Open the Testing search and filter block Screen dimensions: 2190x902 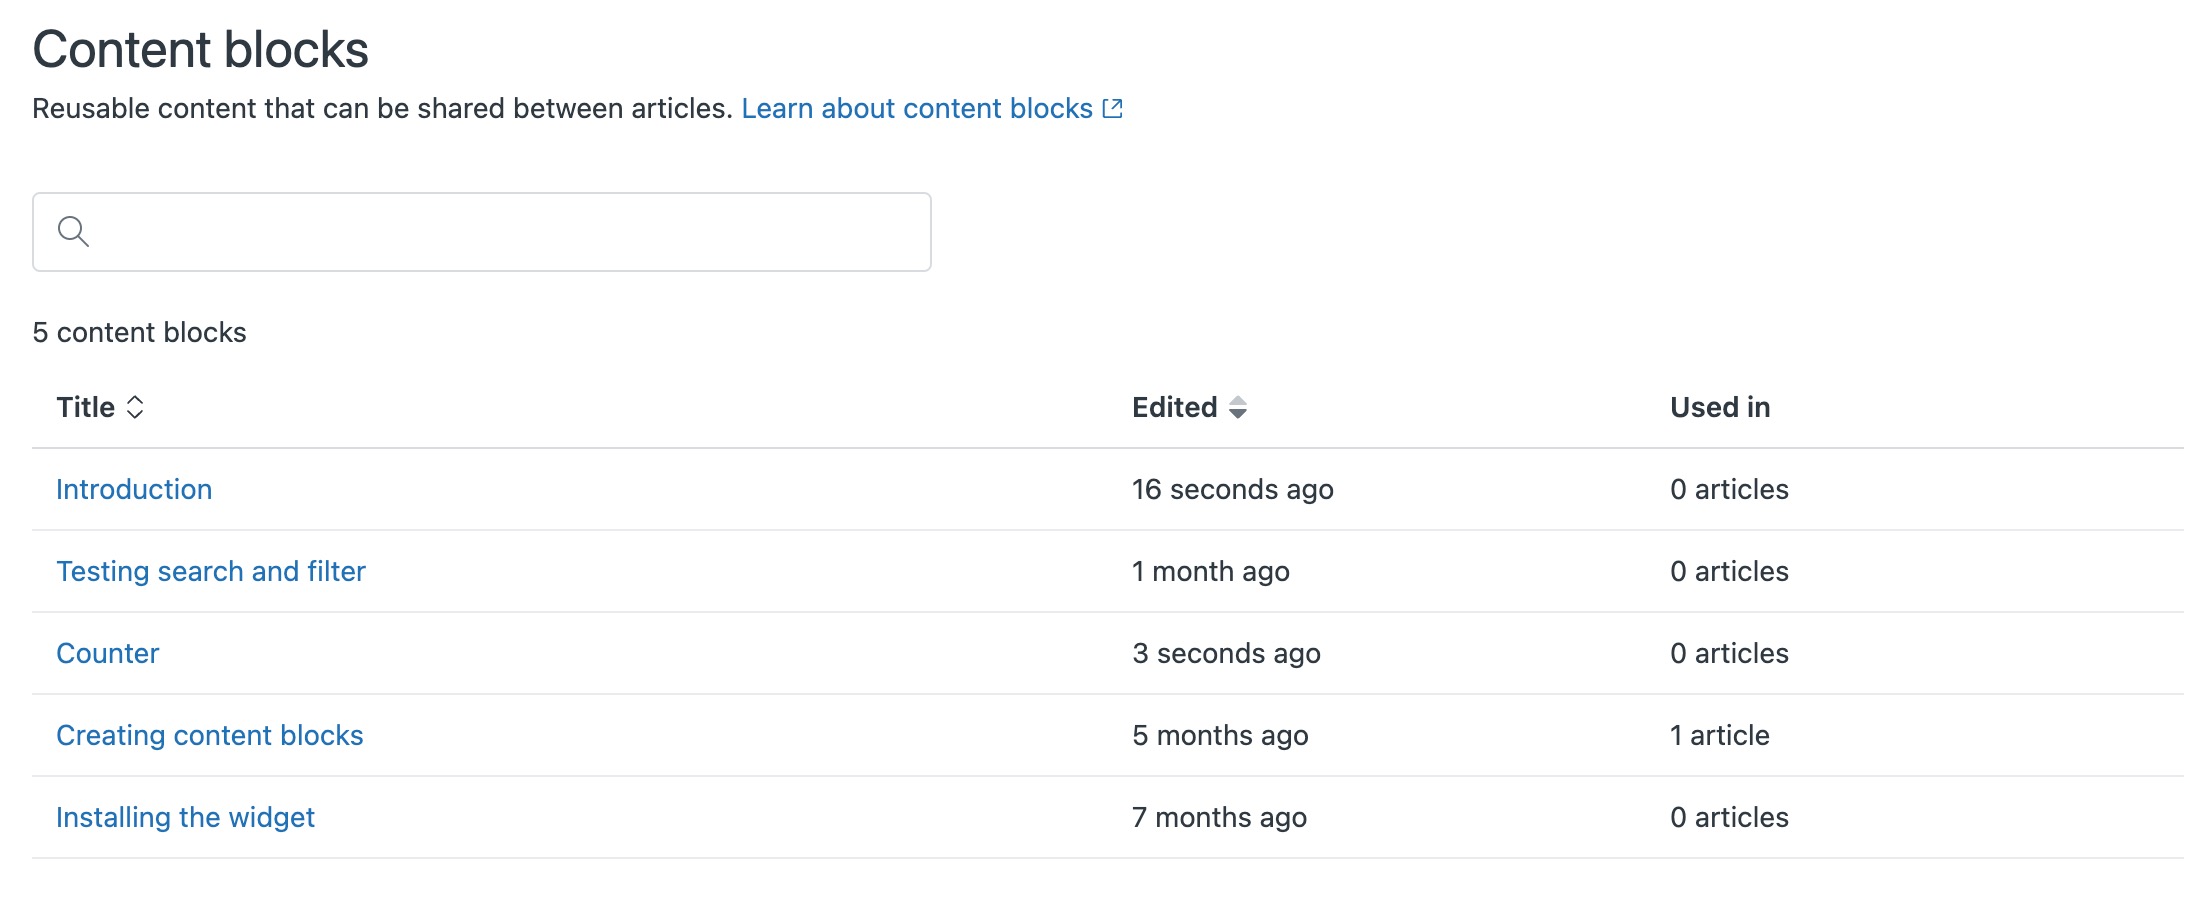[x=211, y=571]
